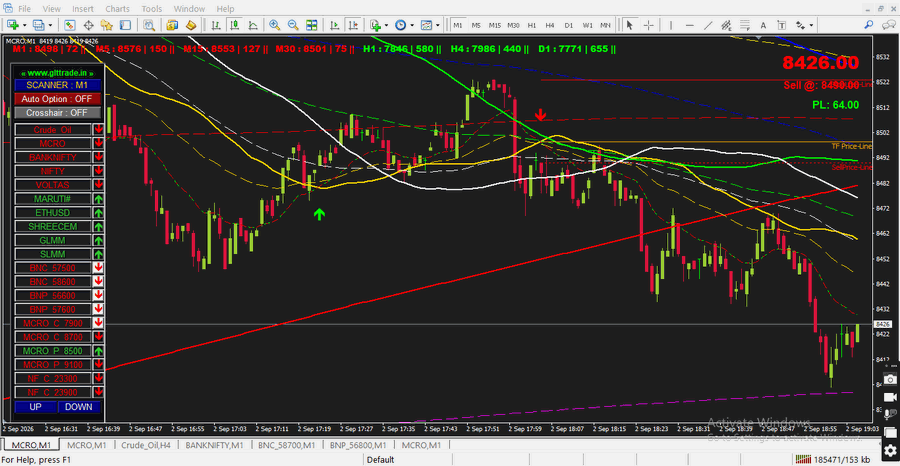Zoom out of the chart

click(293, 25)
